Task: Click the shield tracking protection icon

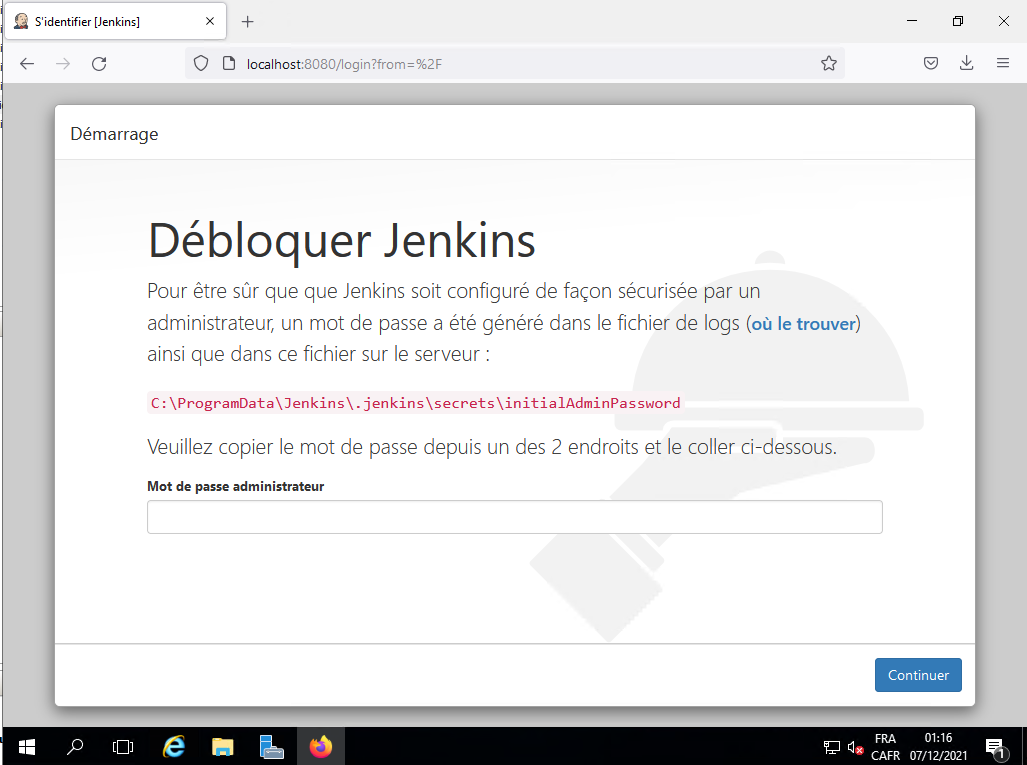Action: 201,63
